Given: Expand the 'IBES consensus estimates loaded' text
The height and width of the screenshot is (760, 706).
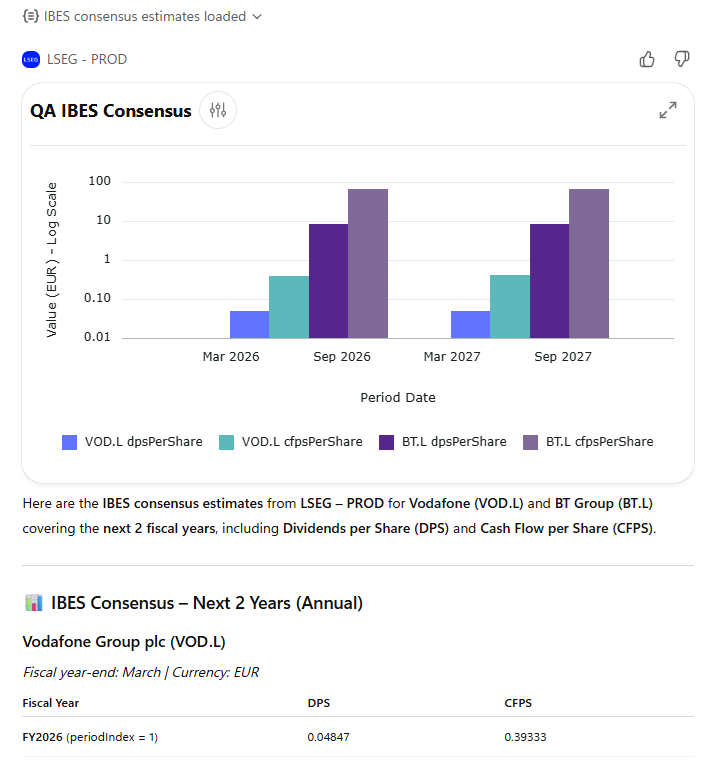Looking at the screenshot, I should pyautogui.click(x=145, y=16).
